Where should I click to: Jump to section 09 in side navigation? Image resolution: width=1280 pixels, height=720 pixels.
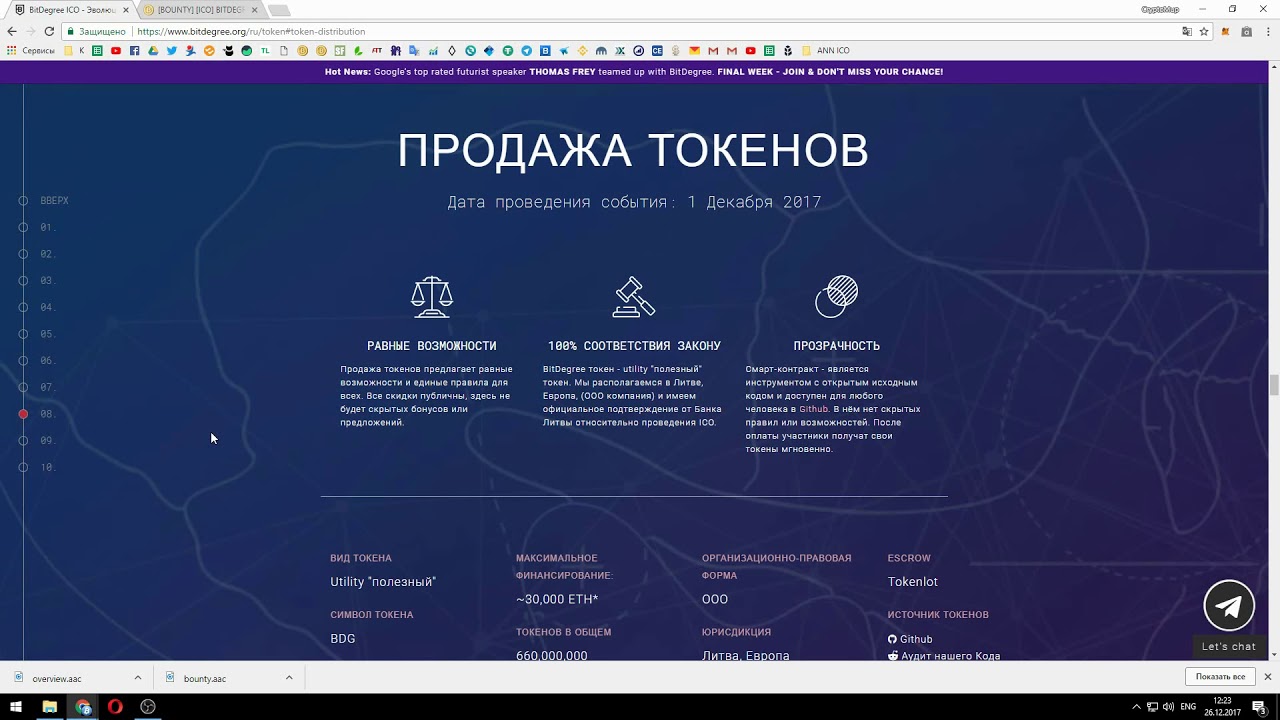pos(37,441)
